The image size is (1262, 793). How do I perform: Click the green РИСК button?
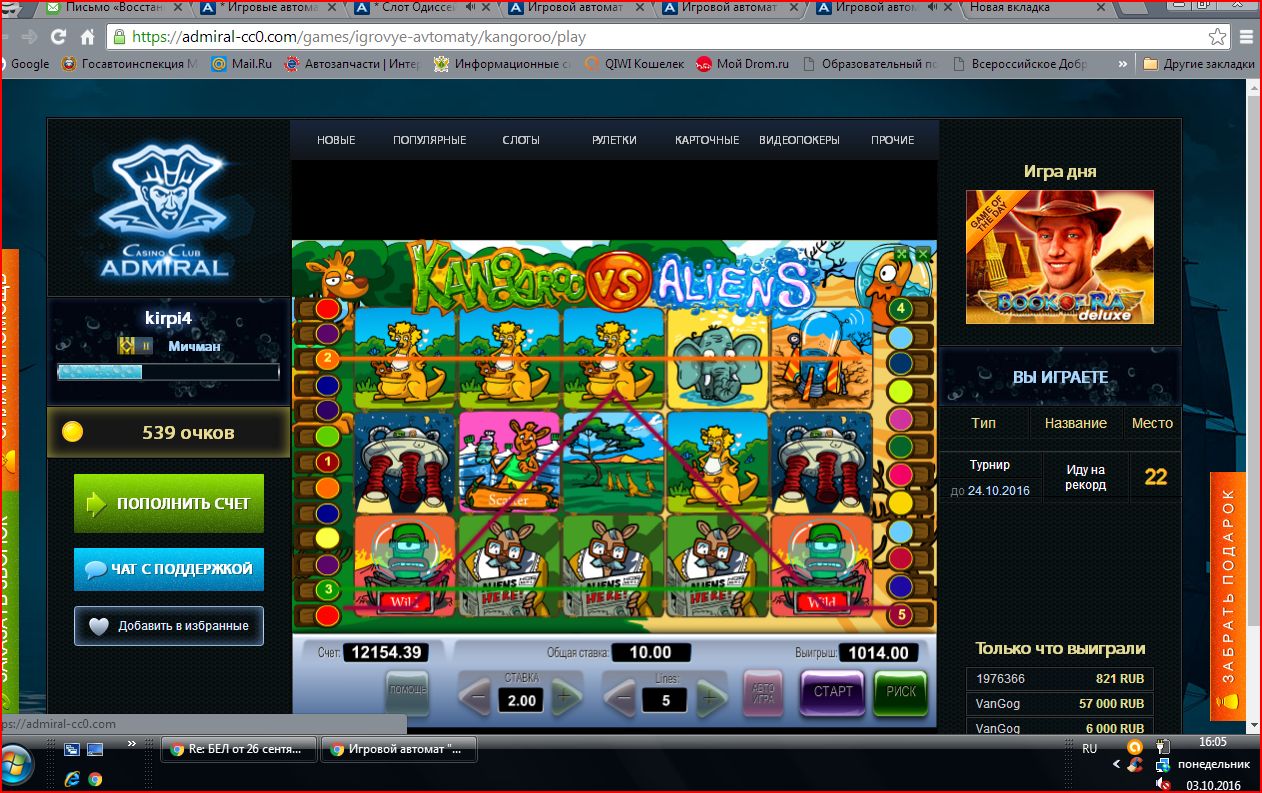(900, 691)
